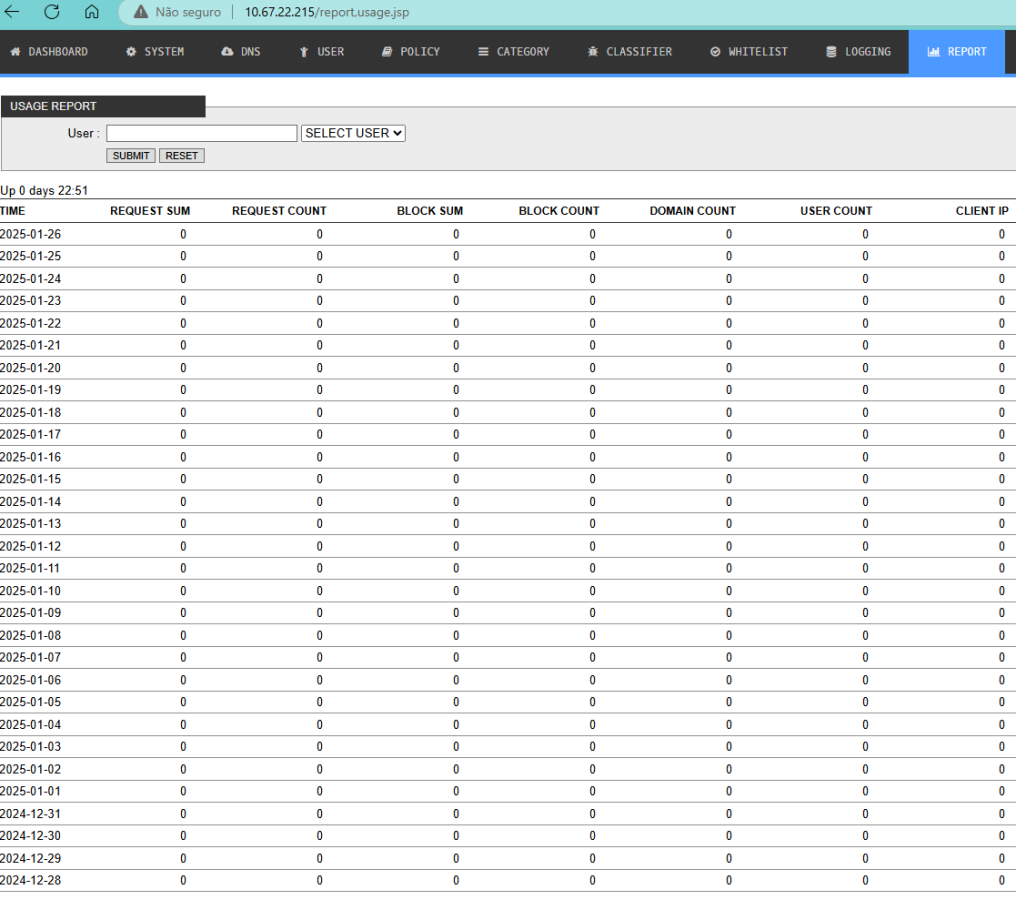Click the Classifier bug icon
The width and height of the screenshot is (1016, 900).
(x=593, y=52)
